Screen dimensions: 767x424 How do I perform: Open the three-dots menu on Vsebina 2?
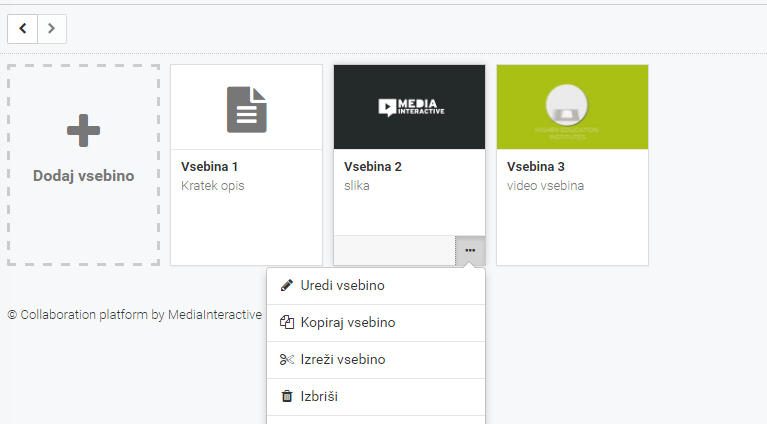point(470,250)
